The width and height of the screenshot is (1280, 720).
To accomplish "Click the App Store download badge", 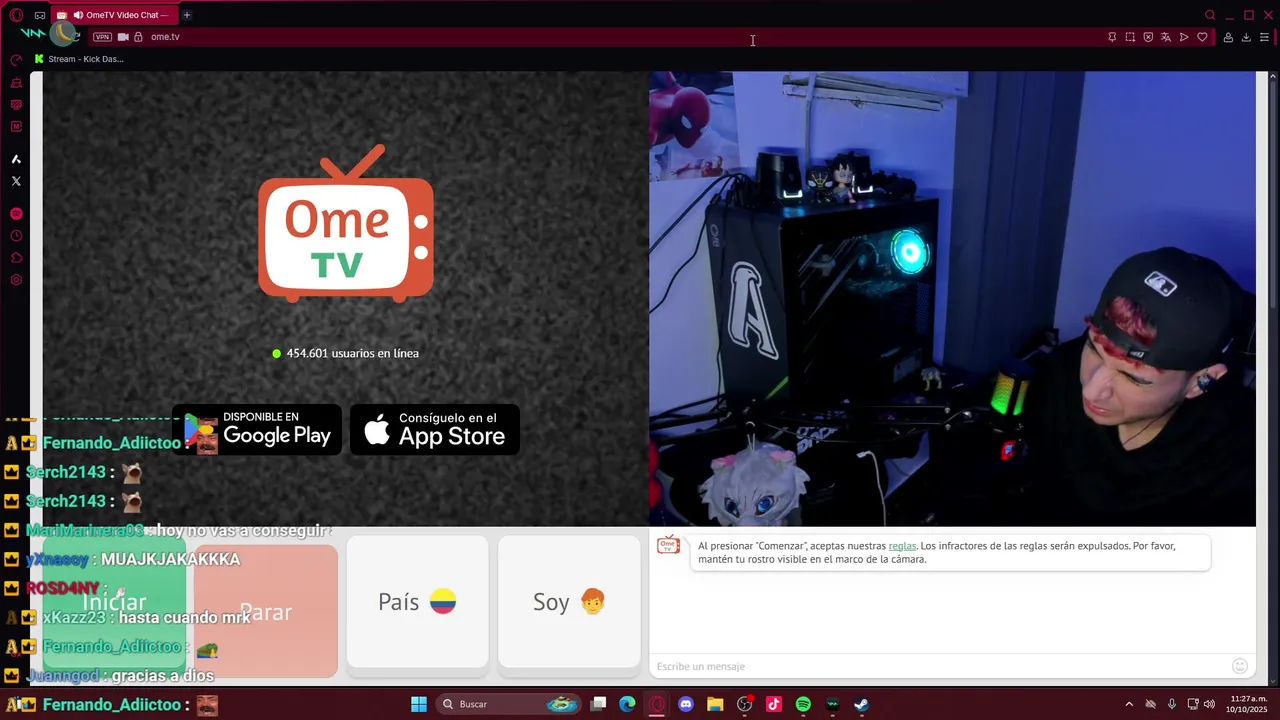I will coord(435,430).
